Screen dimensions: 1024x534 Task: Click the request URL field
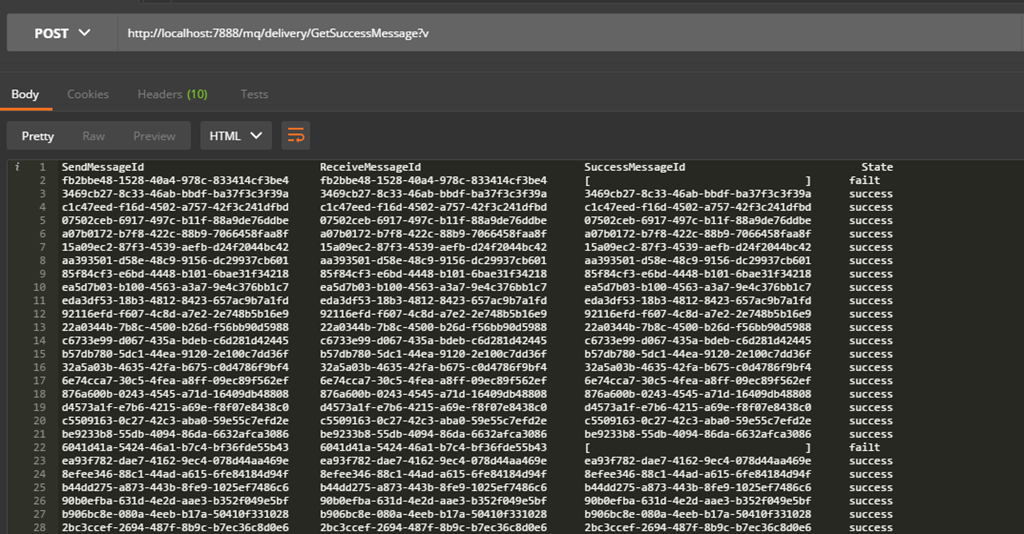click(x=571, y=33)
